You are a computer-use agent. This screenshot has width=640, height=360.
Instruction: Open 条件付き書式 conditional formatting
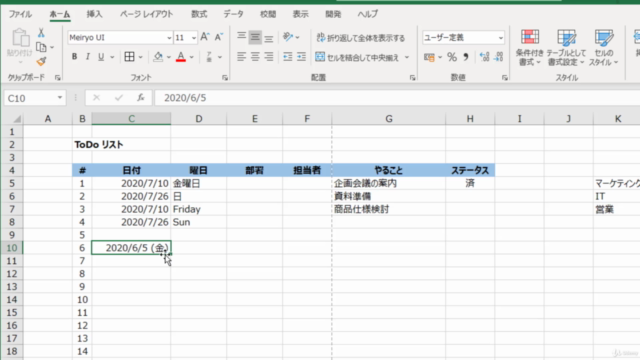pos(529,47)
